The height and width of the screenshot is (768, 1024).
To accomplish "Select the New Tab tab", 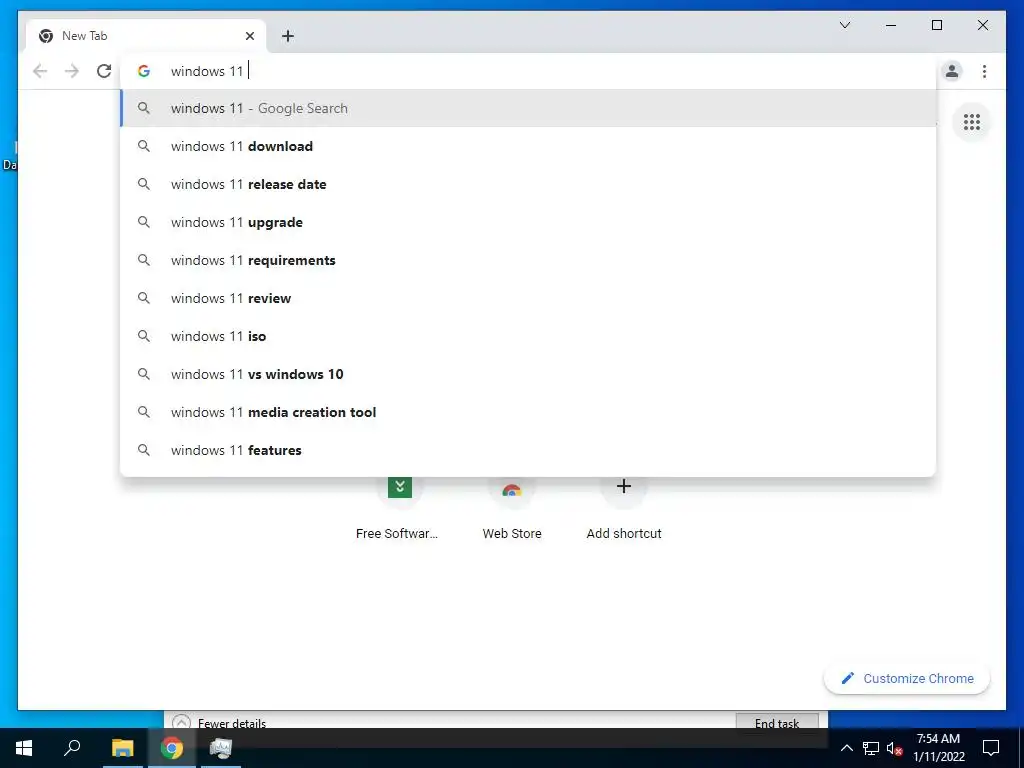I will coord(146,36).
